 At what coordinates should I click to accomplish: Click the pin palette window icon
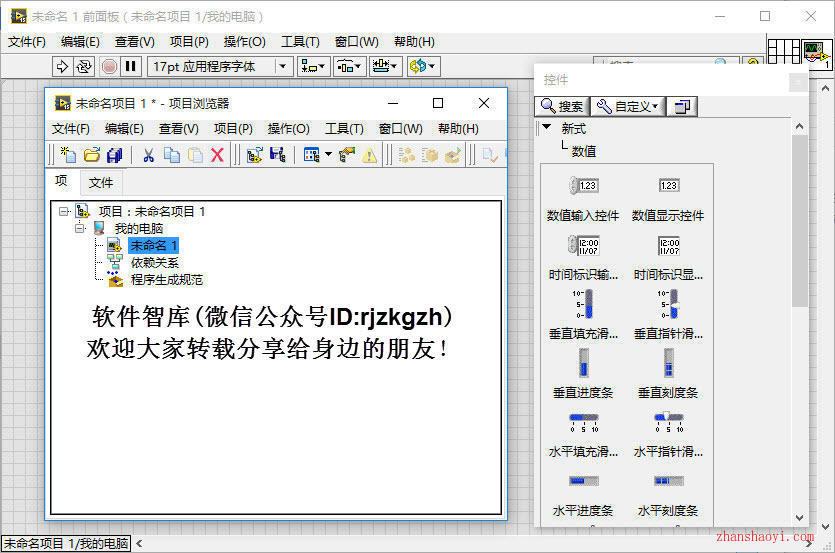click(x=682, y=107)
